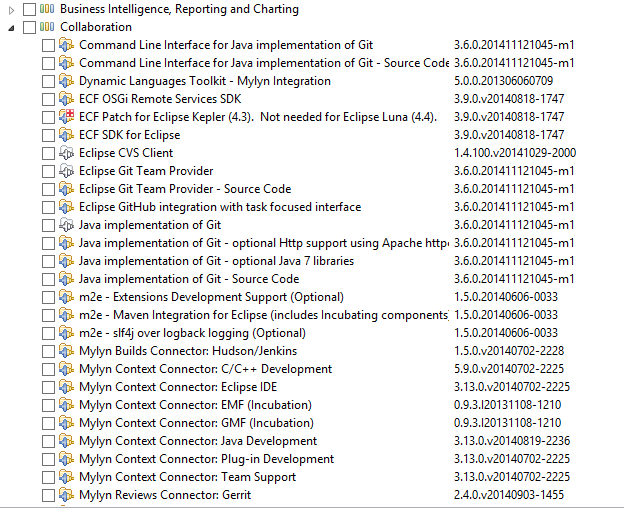Select 'Mylyn Context Connector: Team Support' row
This screenshot has height=508, width=624.
[x=187, y=477]
